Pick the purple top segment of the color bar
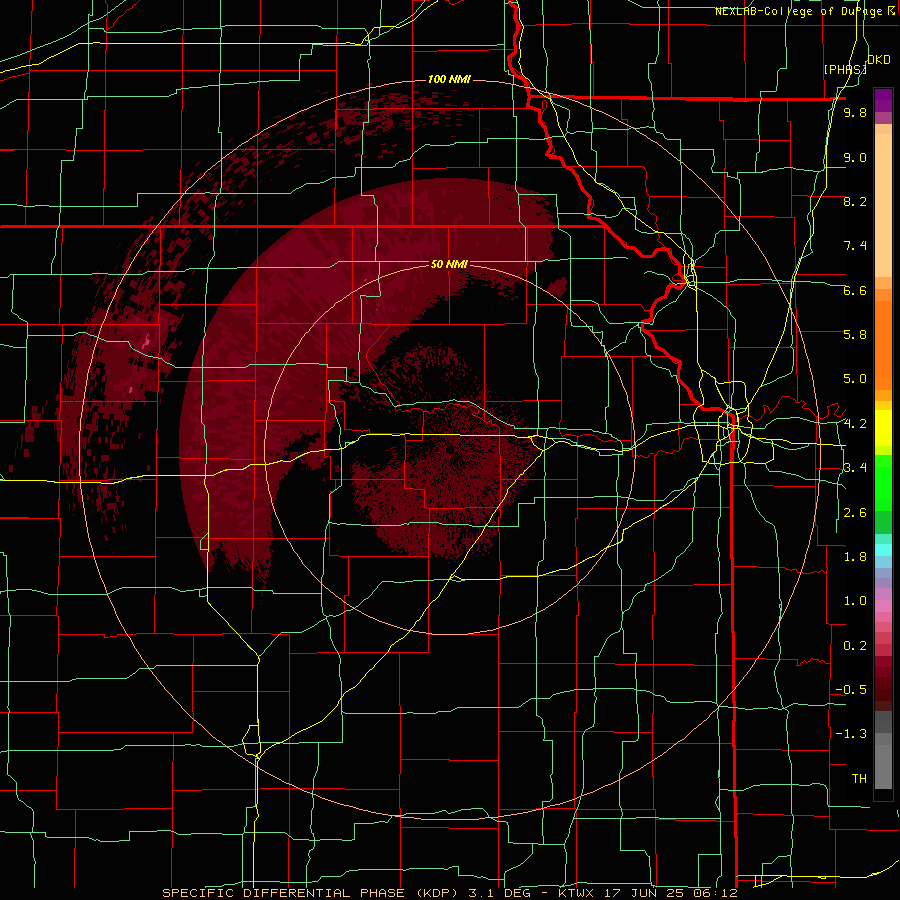This screenshot has width=900, height=900. (x=883, y=100)
